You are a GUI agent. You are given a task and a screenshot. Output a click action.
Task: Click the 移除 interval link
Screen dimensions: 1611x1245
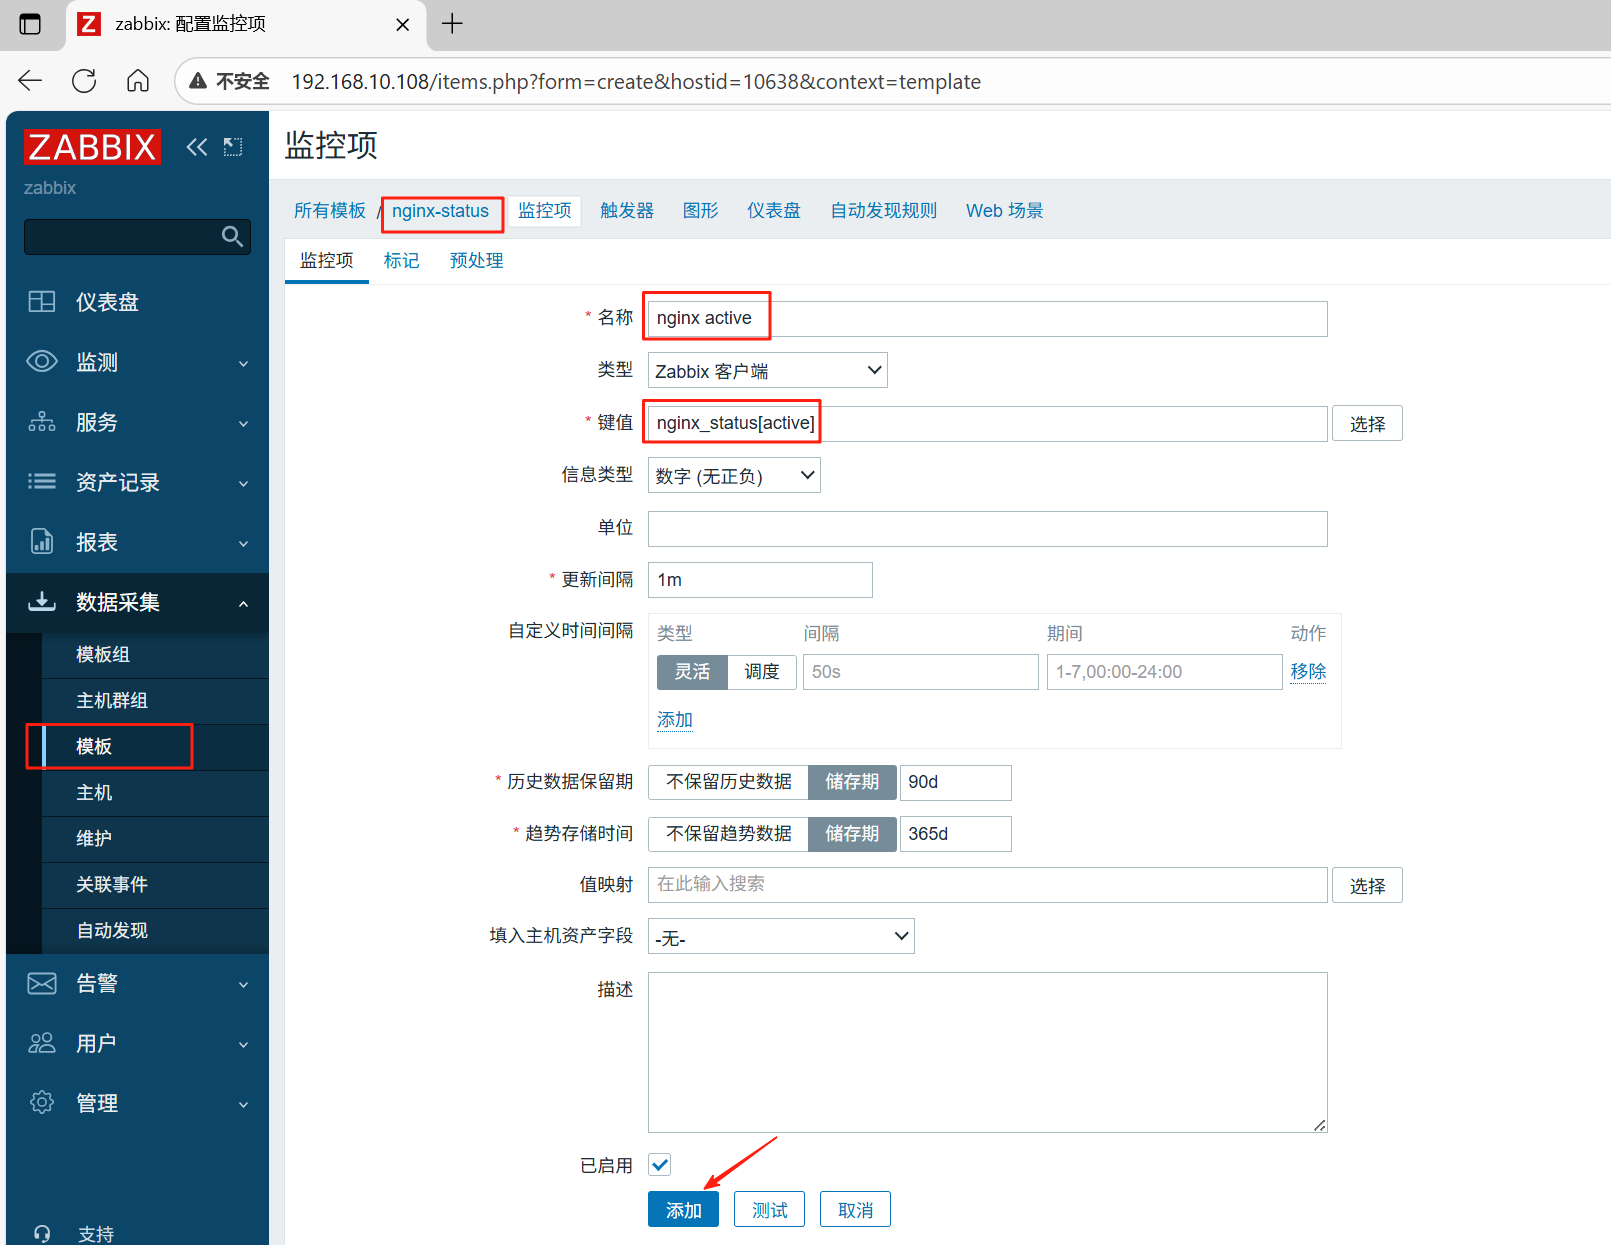point(1308,672)
